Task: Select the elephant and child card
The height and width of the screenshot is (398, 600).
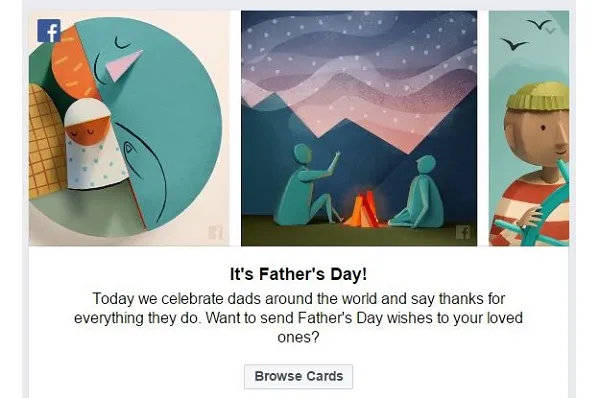Action: 129,128
